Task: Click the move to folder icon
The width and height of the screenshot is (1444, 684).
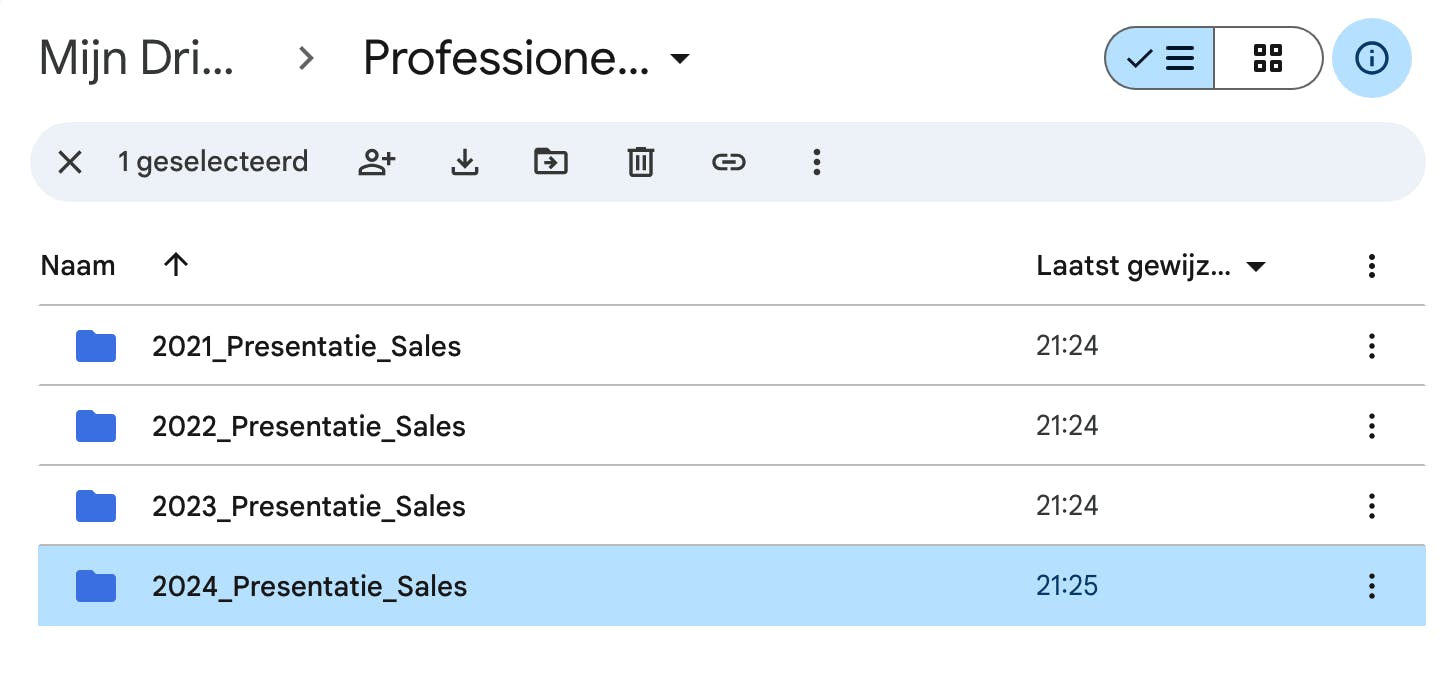Action: [x=551, y=162]
